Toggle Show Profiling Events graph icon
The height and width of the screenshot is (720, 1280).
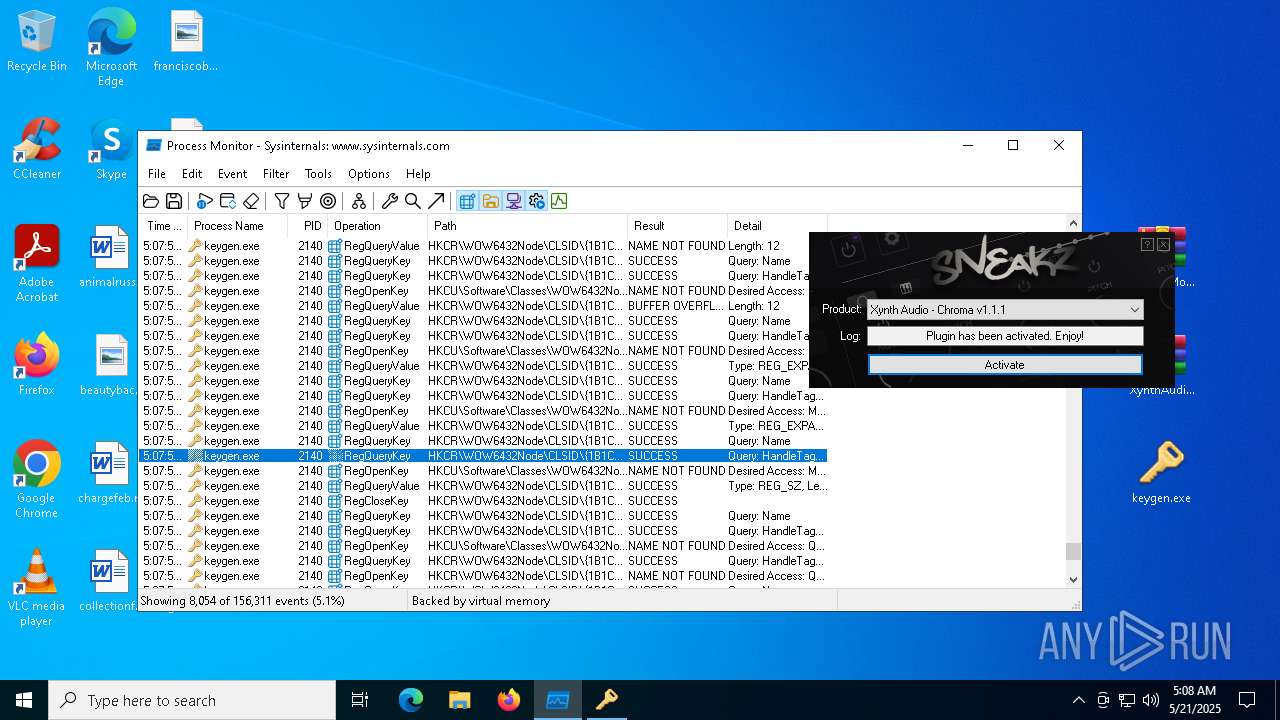point(559,201)
